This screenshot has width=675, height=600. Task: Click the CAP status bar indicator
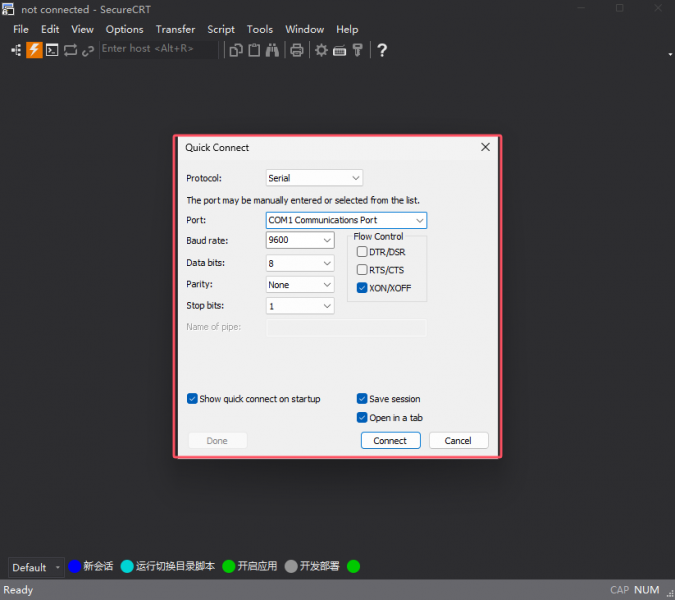619,590
